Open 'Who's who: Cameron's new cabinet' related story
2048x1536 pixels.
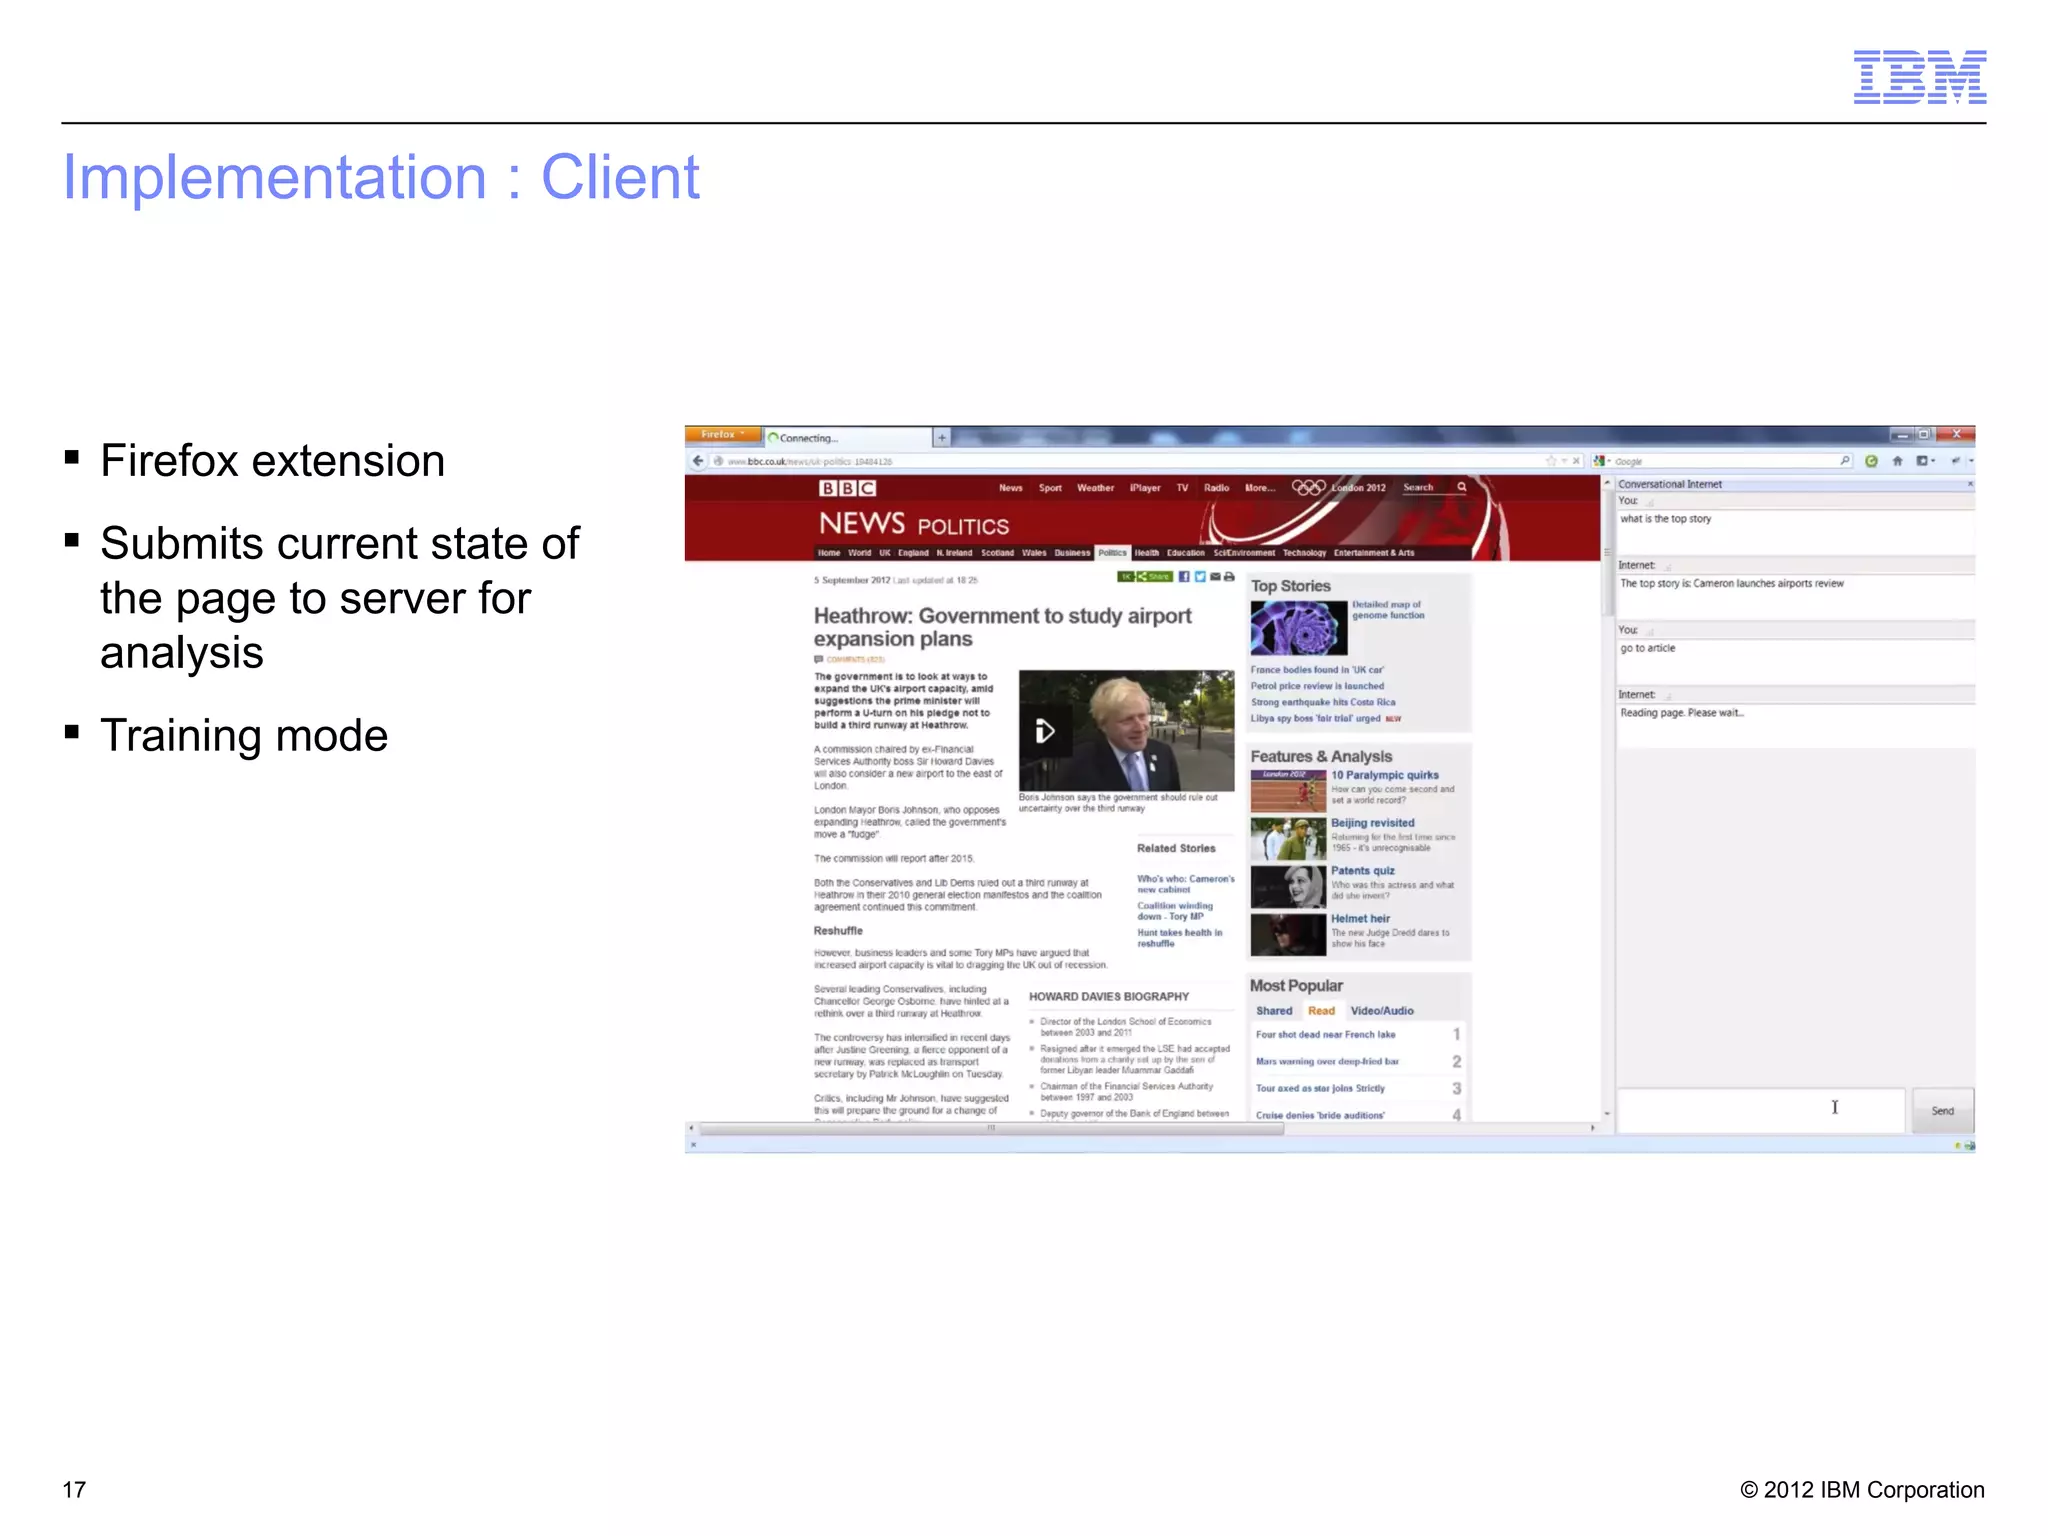(1185, 884)
